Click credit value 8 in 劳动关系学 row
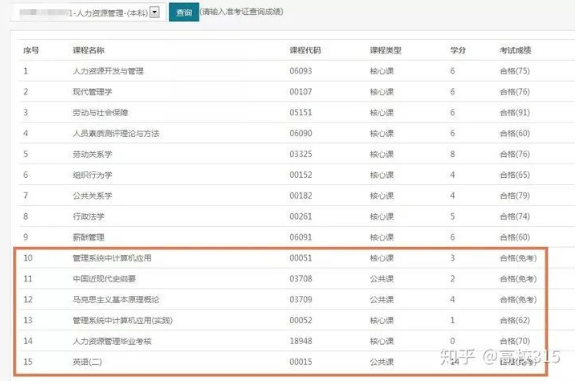Screen dimensions: 577x390 tap(452, 154)
